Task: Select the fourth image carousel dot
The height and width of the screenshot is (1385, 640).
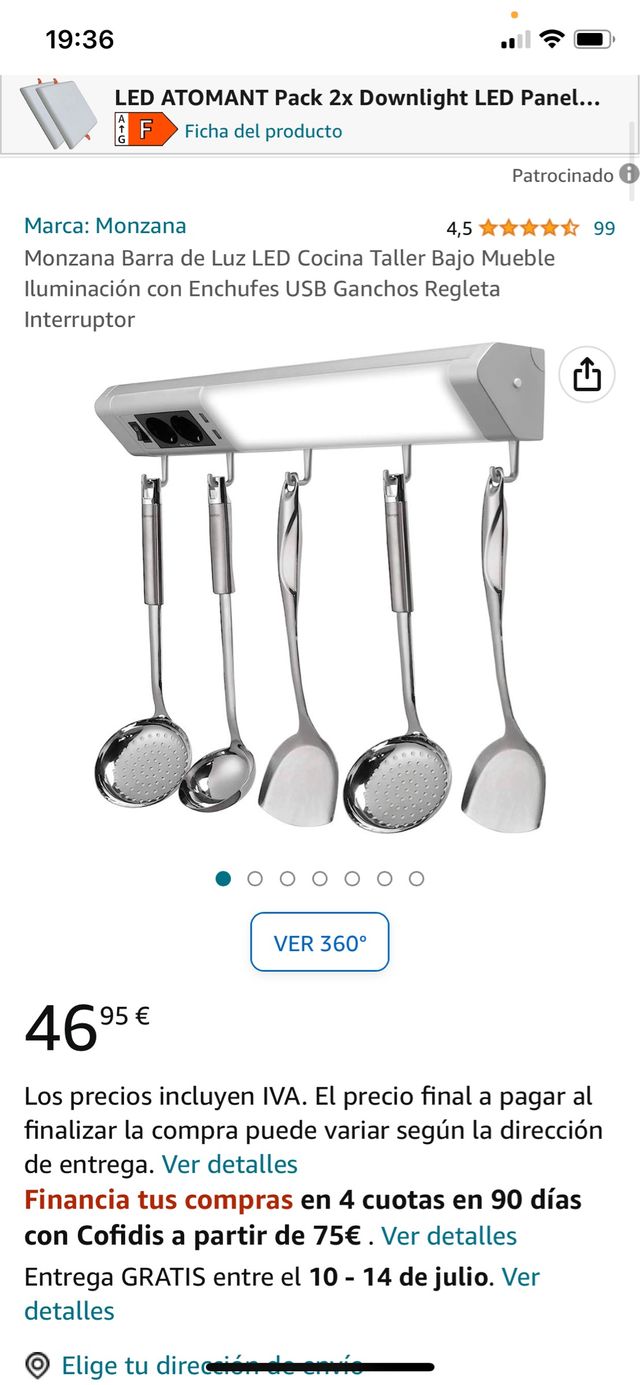Action: pos(320,878)
